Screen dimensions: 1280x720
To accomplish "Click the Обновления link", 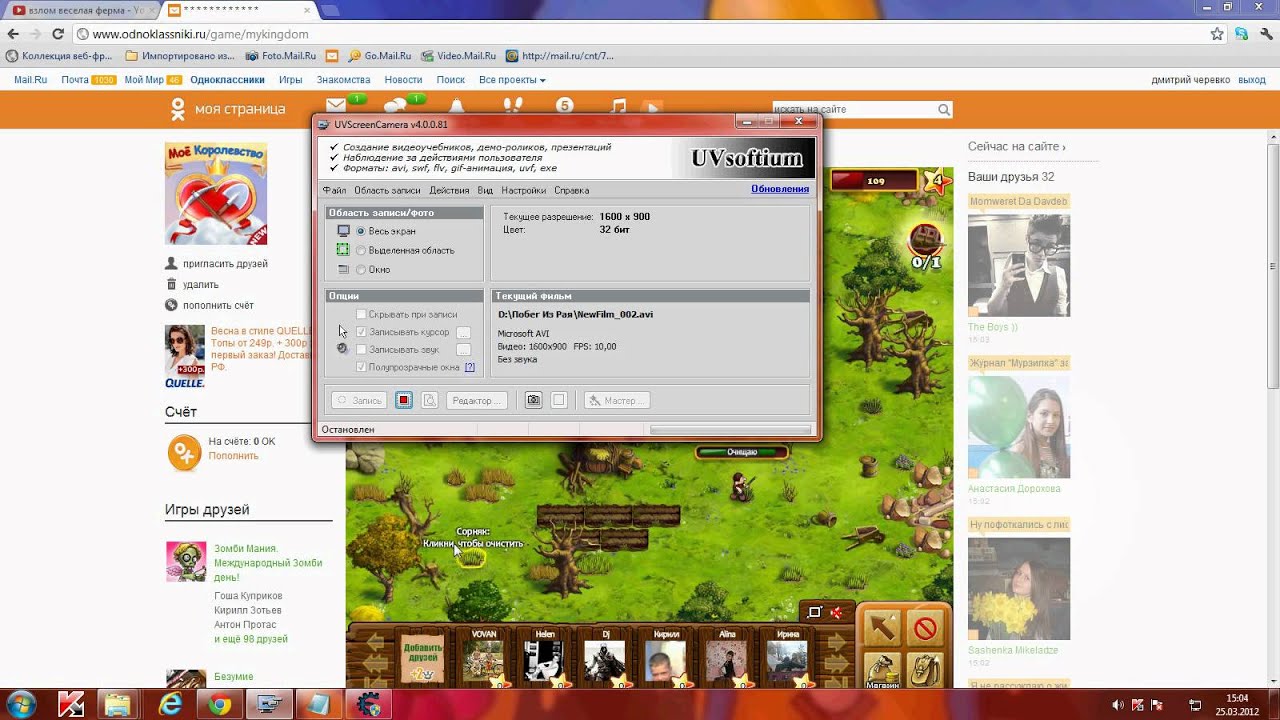I will [x=780, y=189].
